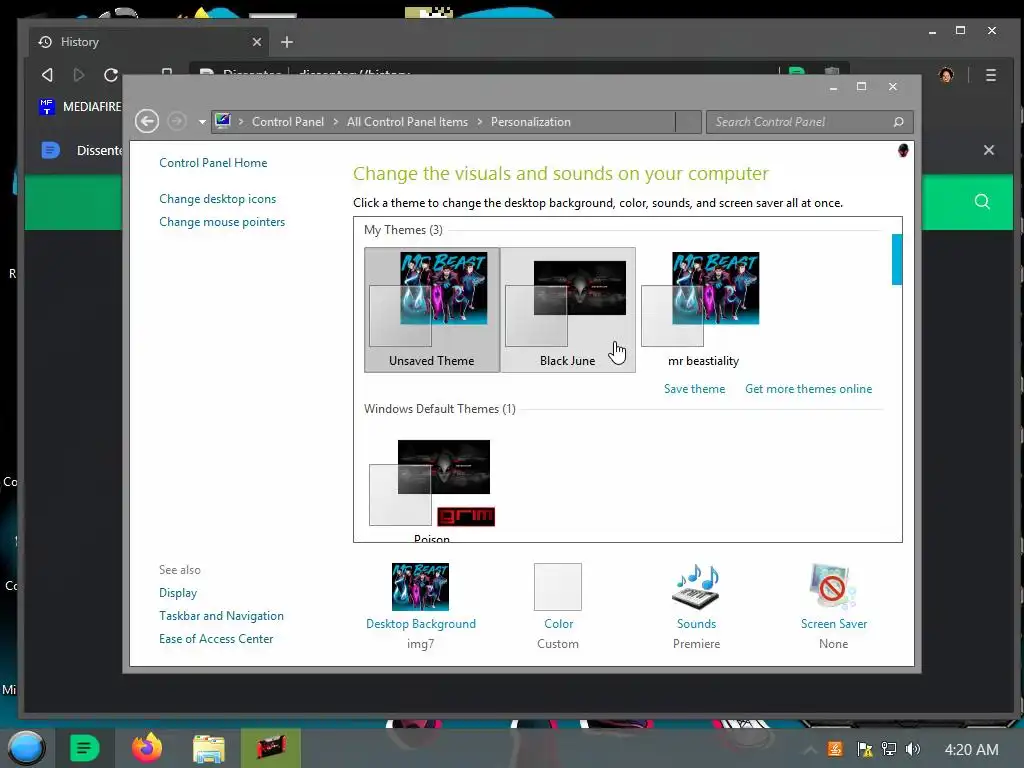
Task: Select Personalization breadcrumb
Action: 530,122
